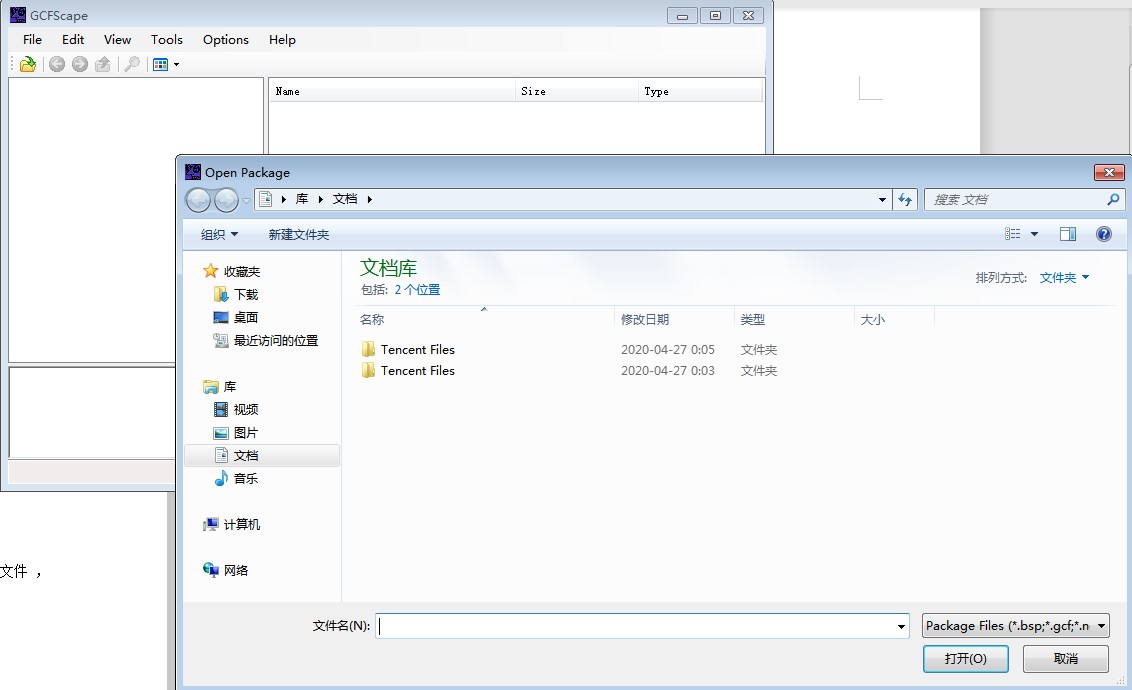
Task: Select 文档 library in the navigation pane
Action: coord(261,455)
